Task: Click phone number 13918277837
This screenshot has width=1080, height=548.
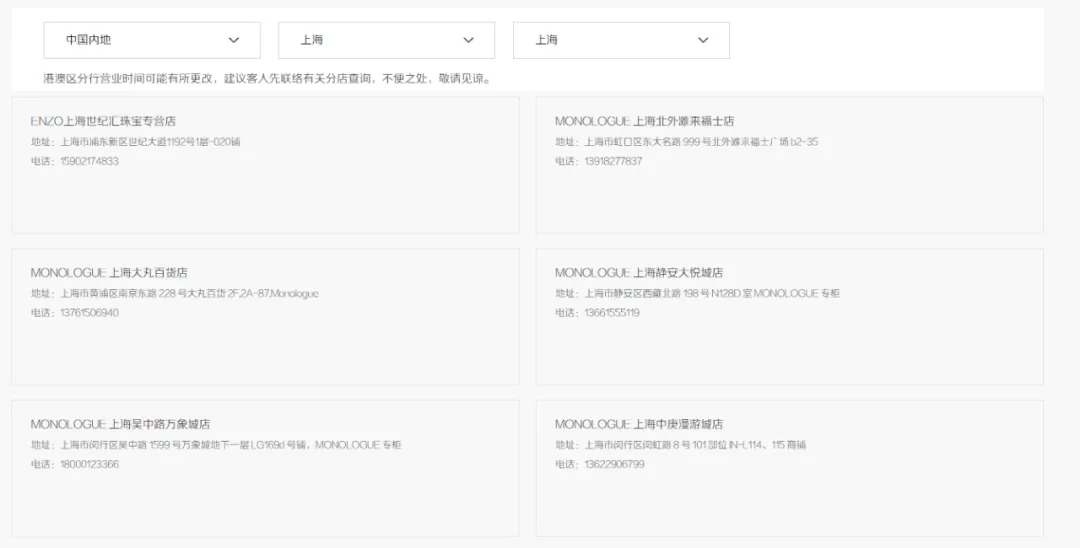Action: [612, 161]
